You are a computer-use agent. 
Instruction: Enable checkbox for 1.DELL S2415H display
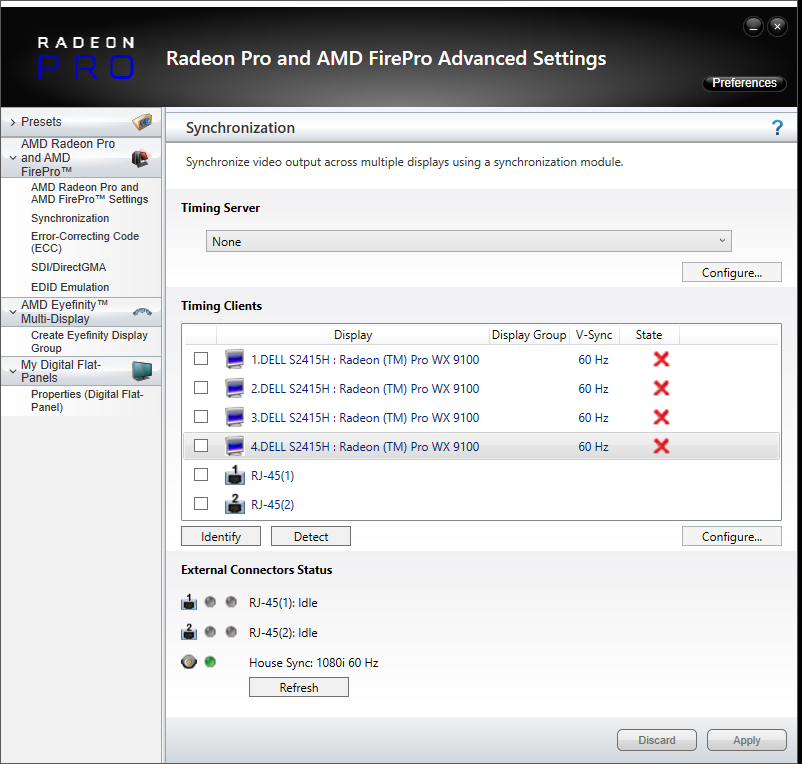point(201,359)
